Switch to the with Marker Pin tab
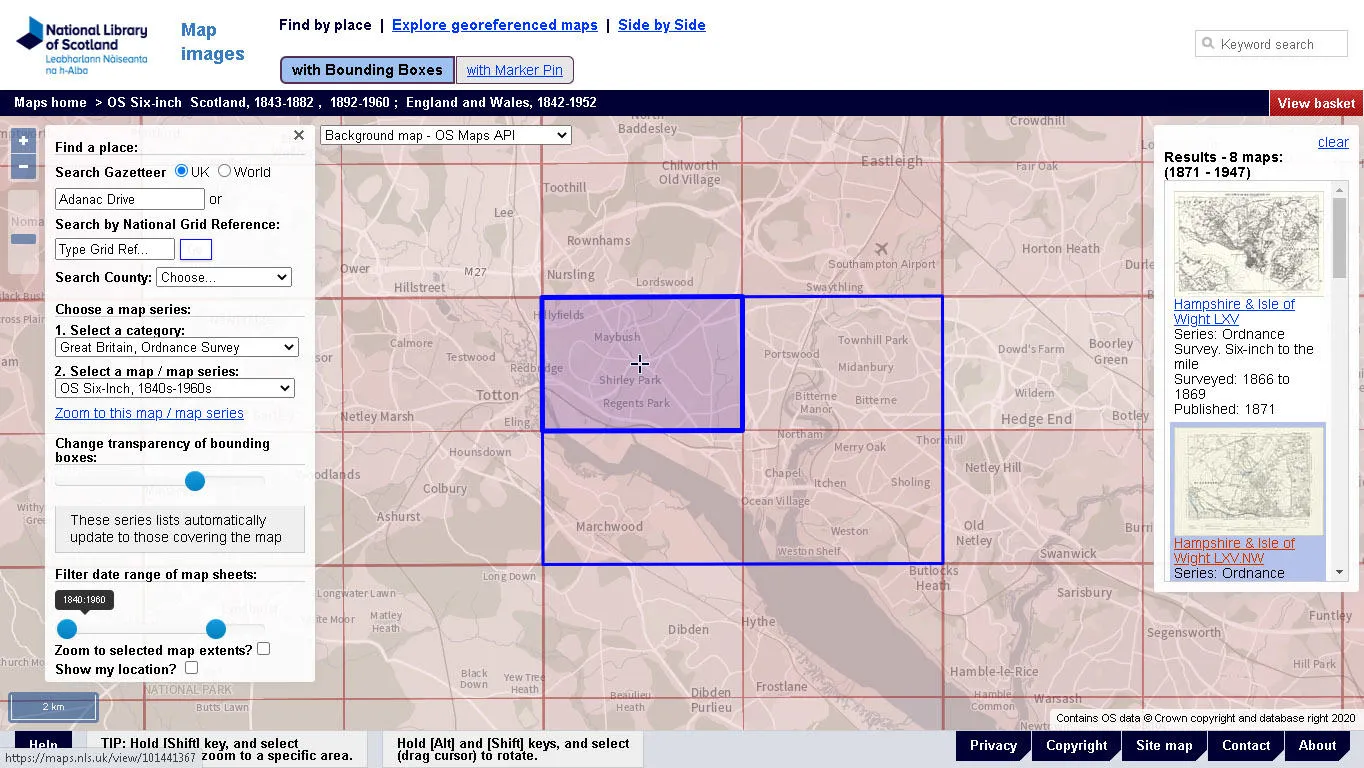The image size is (1364, 768). (515, 70)
